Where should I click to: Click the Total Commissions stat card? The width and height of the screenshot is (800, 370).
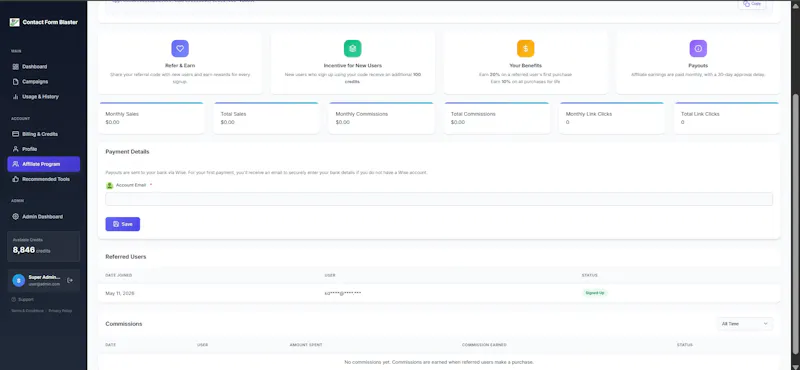click(x=496, y=118)
